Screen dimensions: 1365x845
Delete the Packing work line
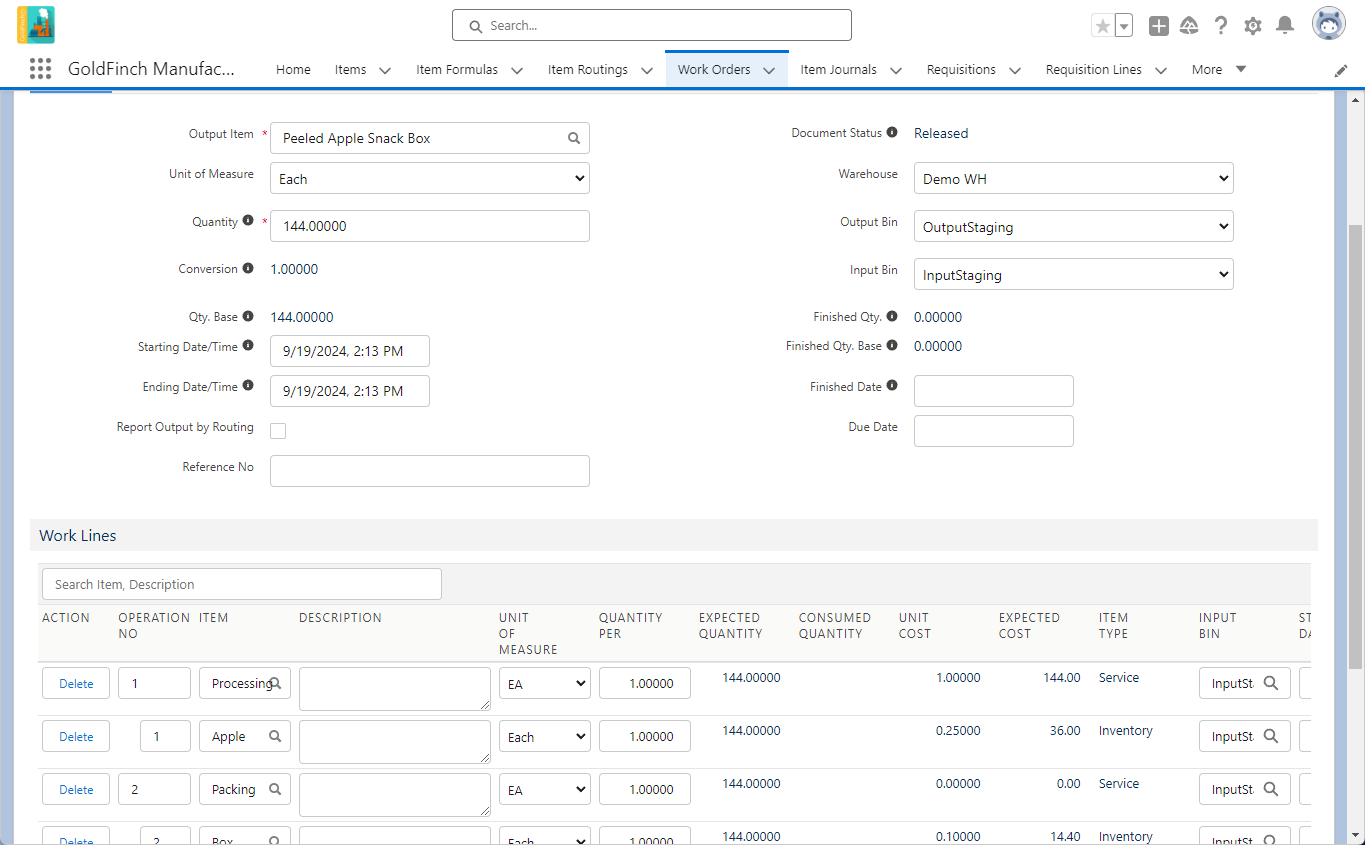click(76, 790)
